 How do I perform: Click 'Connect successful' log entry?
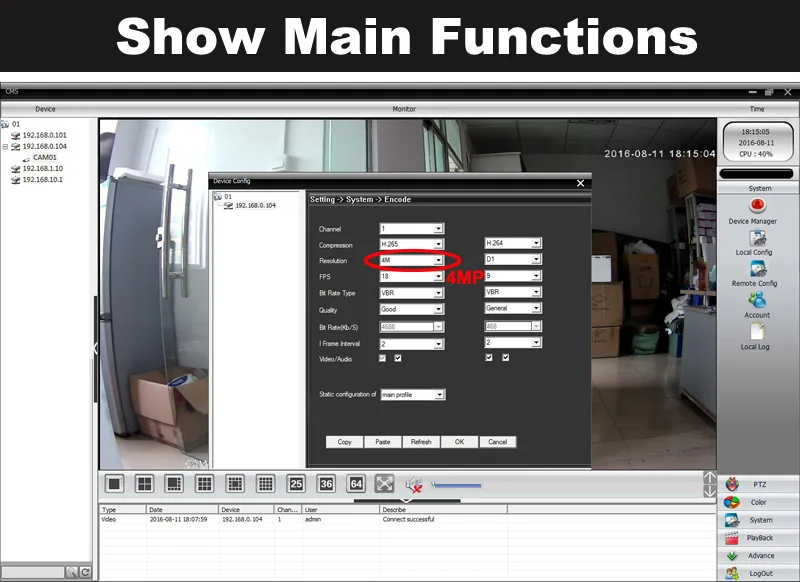tap(408, 519)
